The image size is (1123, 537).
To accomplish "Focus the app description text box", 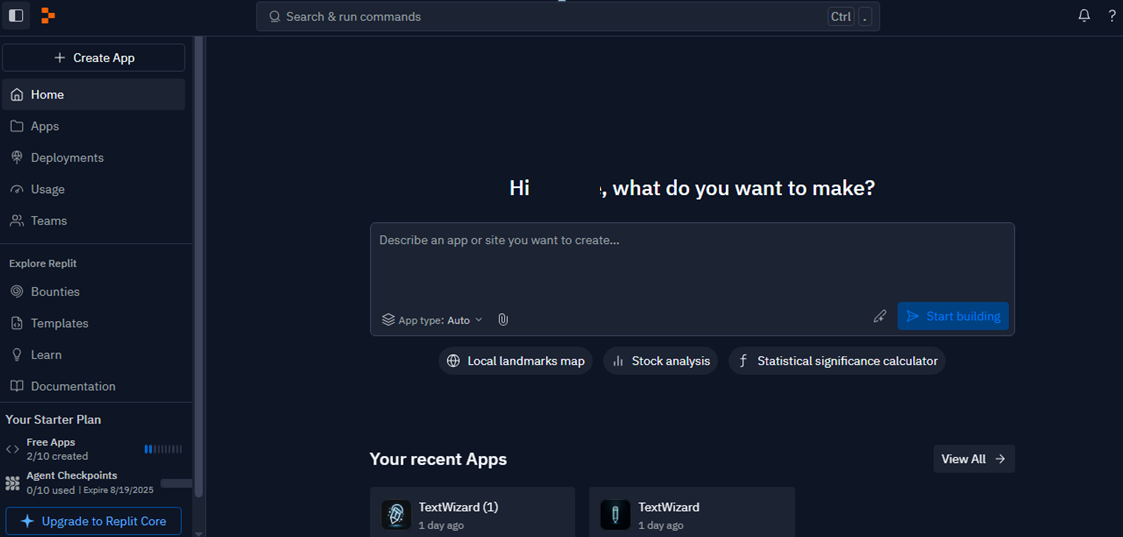I will click(x=693, y=263).
